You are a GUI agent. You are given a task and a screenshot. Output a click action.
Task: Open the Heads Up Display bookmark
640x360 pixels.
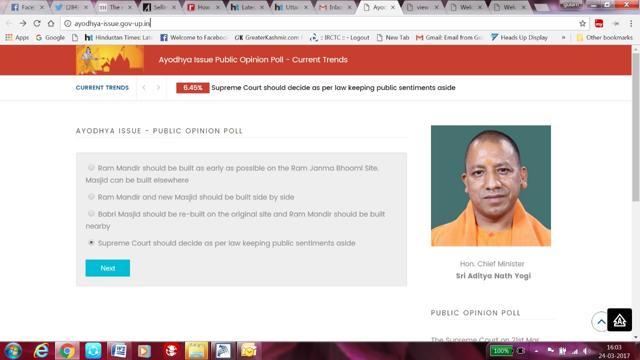click(519, 38)
